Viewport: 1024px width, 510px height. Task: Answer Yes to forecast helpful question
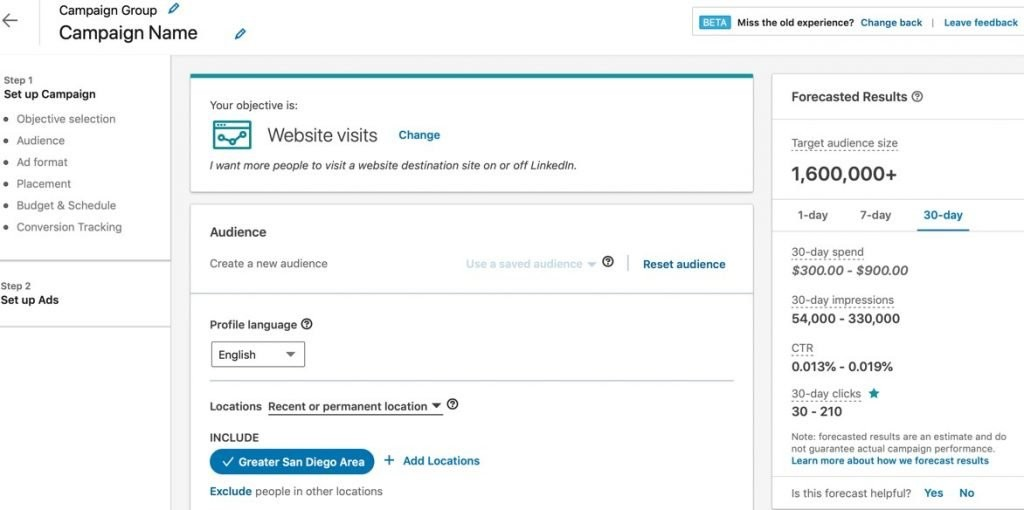point(933,493)
